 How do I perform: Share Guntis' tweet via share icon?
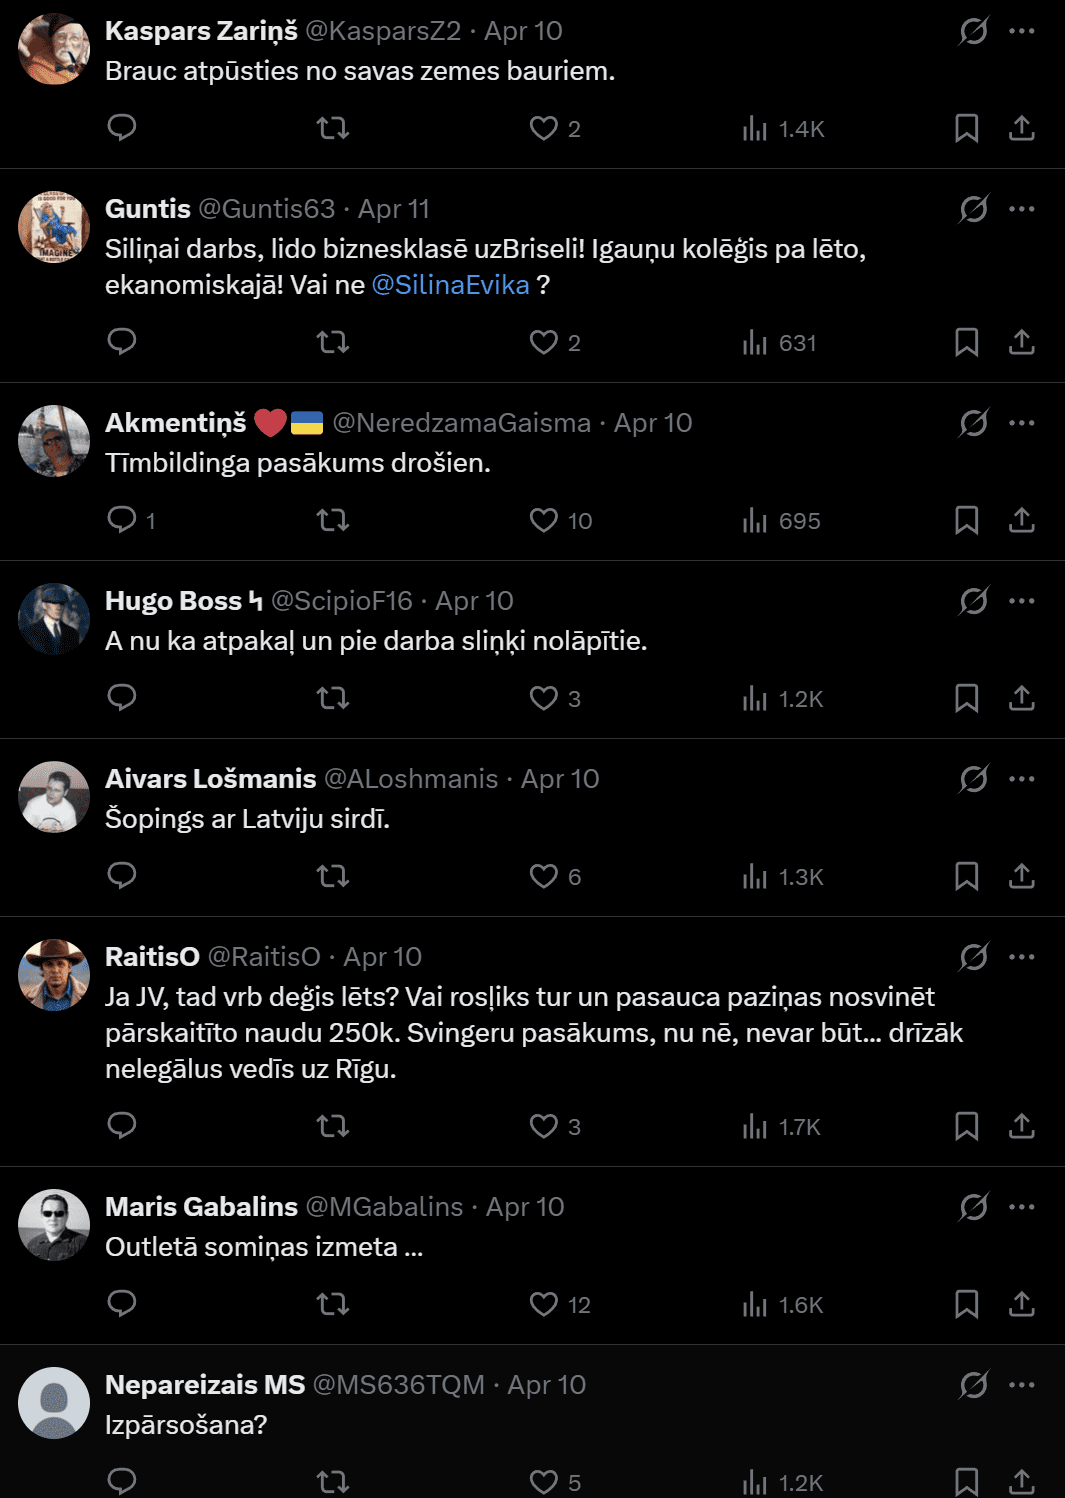(1021, 342)
